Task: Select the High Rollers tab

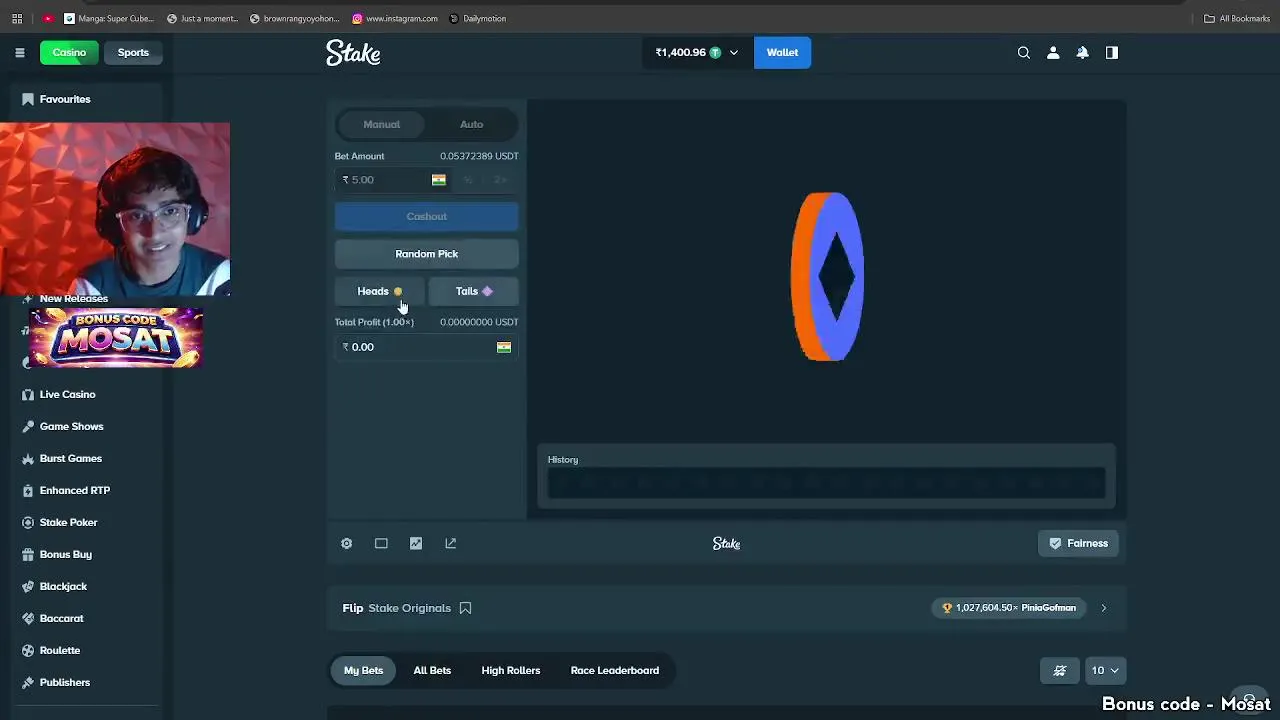Action: (510, 670)
